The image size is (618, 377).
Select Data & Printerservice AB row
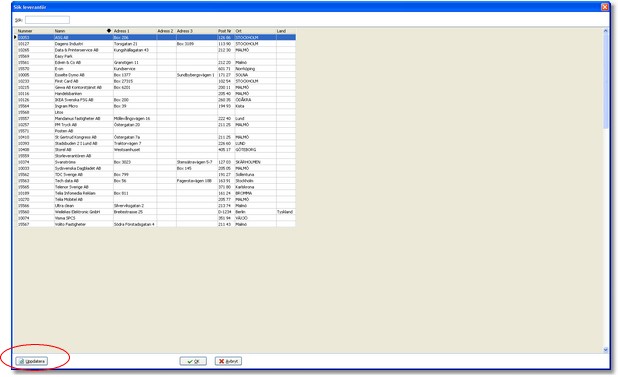[x=156, y=50]
